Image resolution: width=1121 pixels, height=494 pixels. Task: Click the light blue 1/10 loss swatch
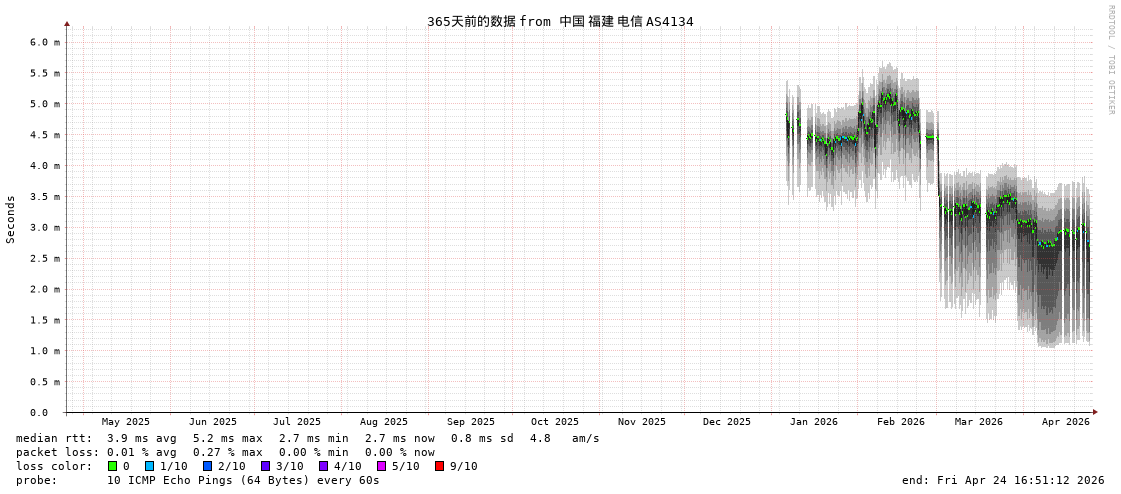150,466
